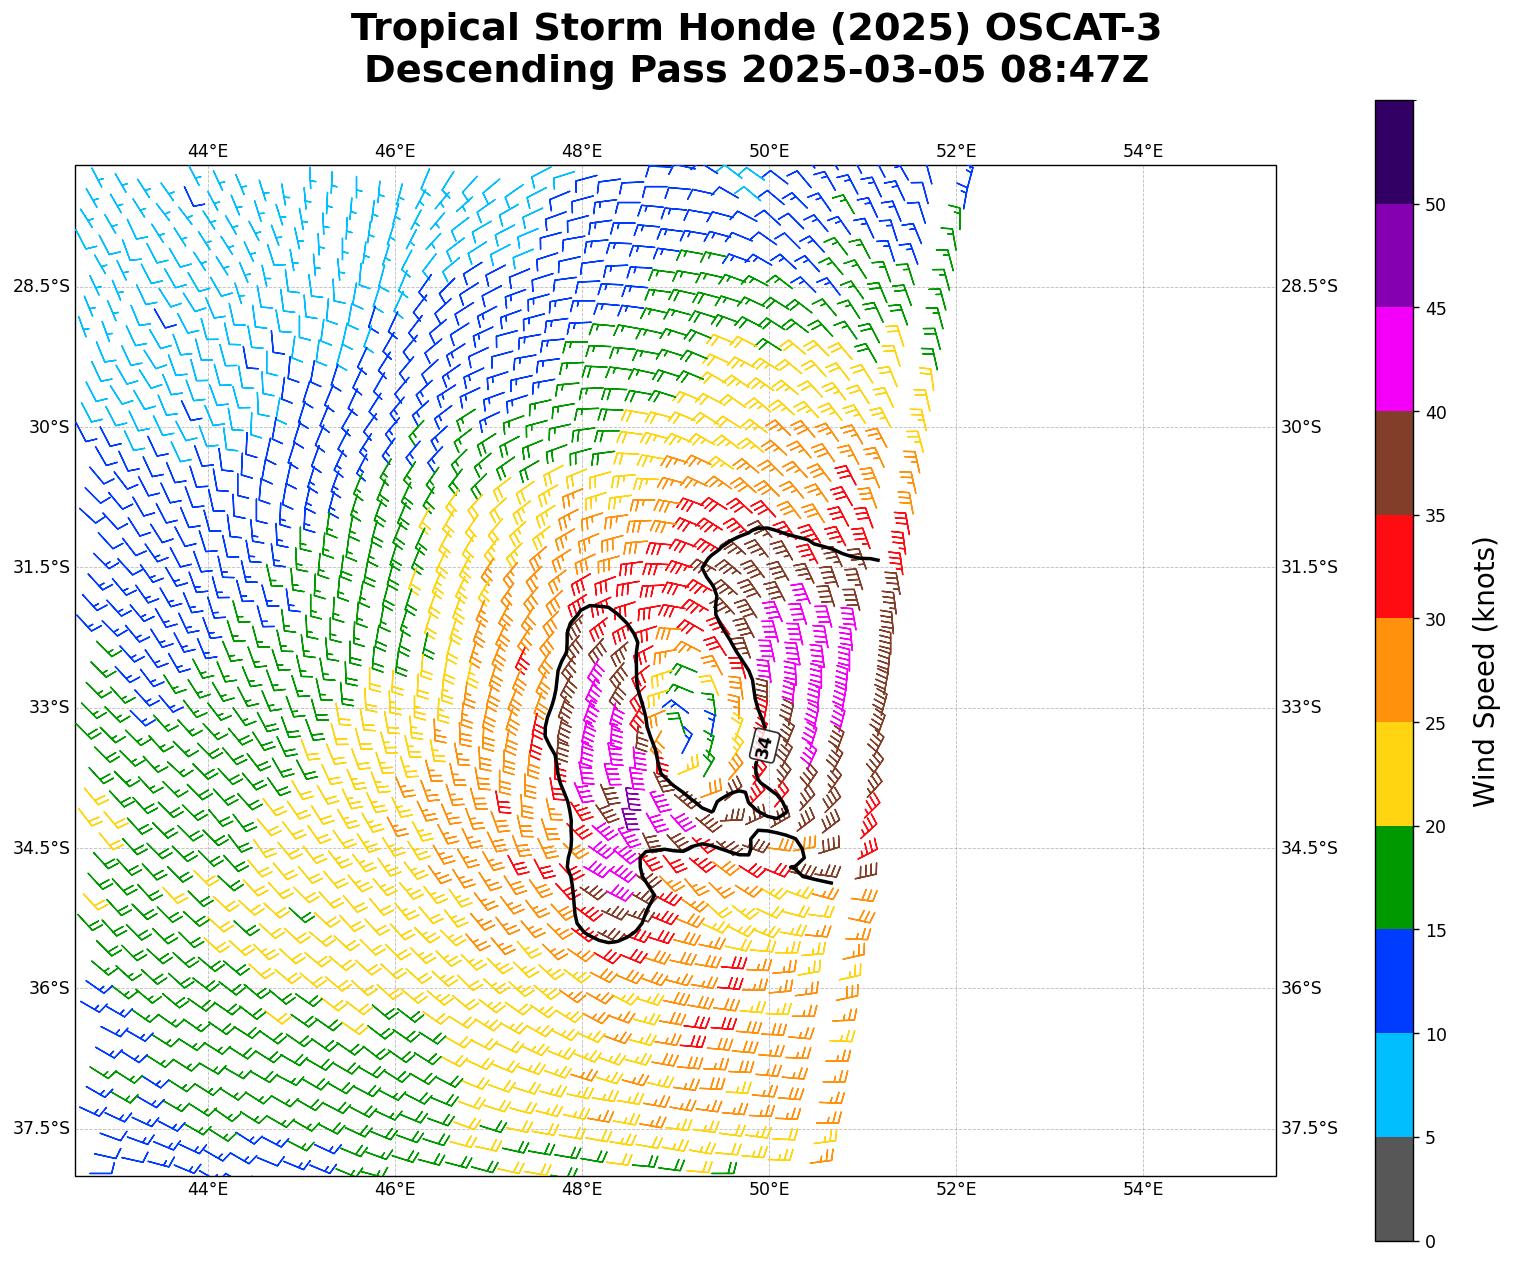This screenshot has height=1264, width=1513.
Task: Click the 46°E label on the top axis
Action: 395,151
